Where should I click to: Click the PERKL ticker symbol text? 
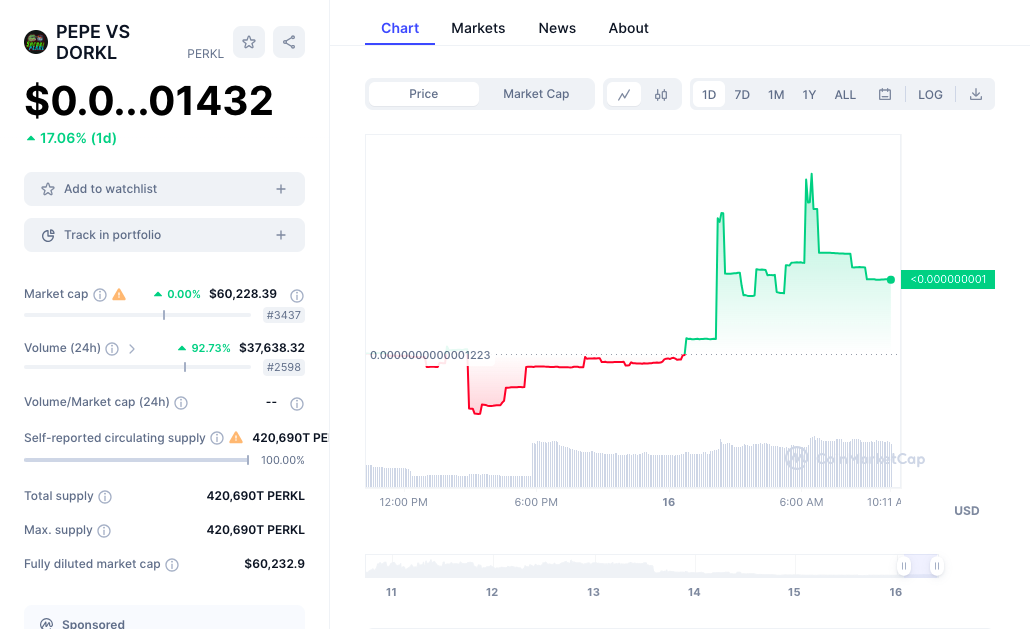(x=206, y=54)
